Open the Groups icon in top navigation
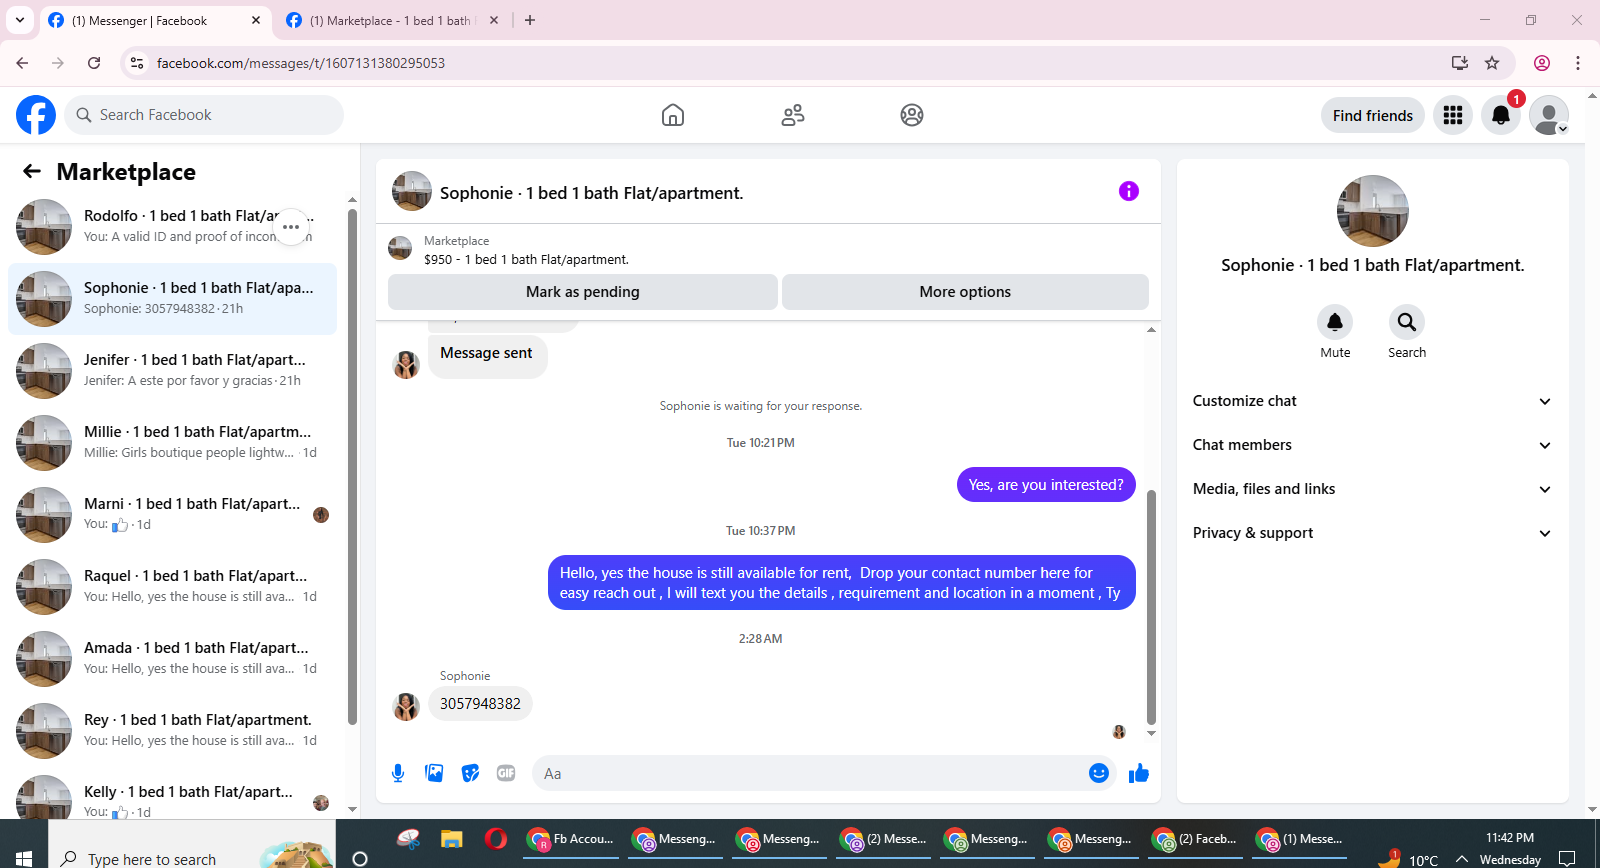Image resolution: width=1600 pixels, height=868 pixels. (912, 115)
